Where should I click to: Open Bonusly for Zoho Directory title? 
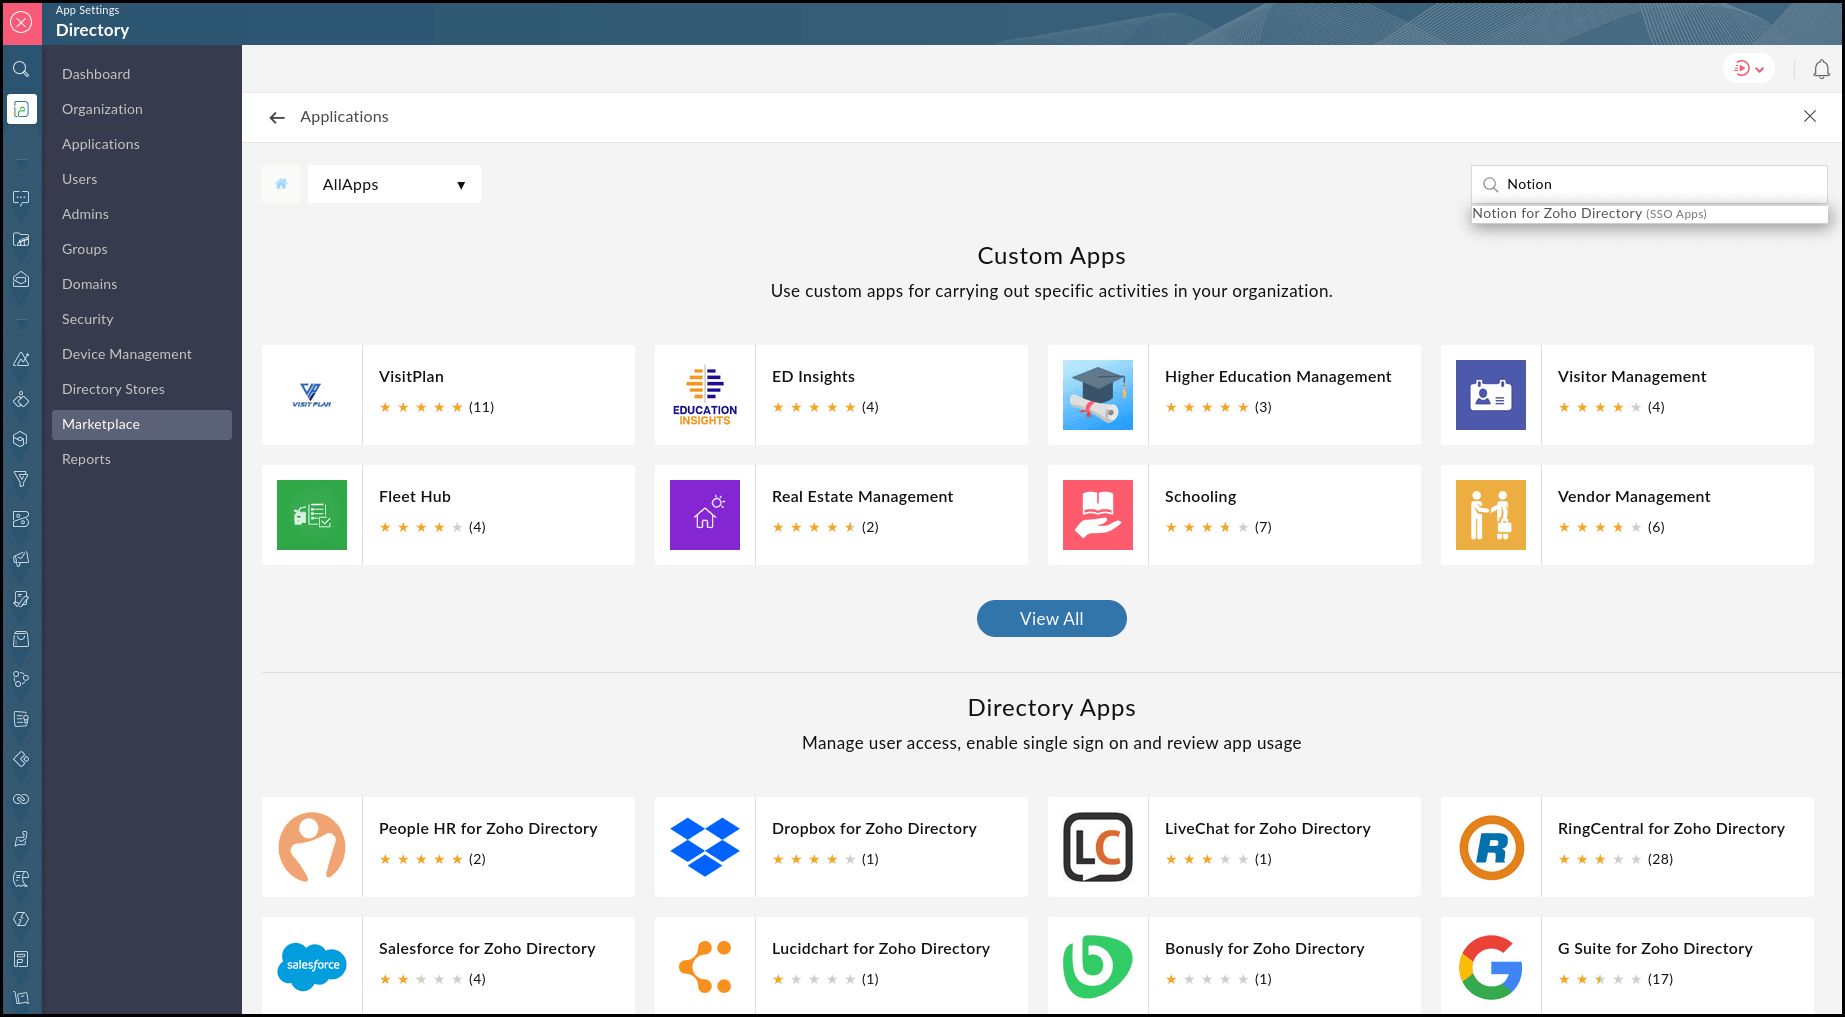1265,949
